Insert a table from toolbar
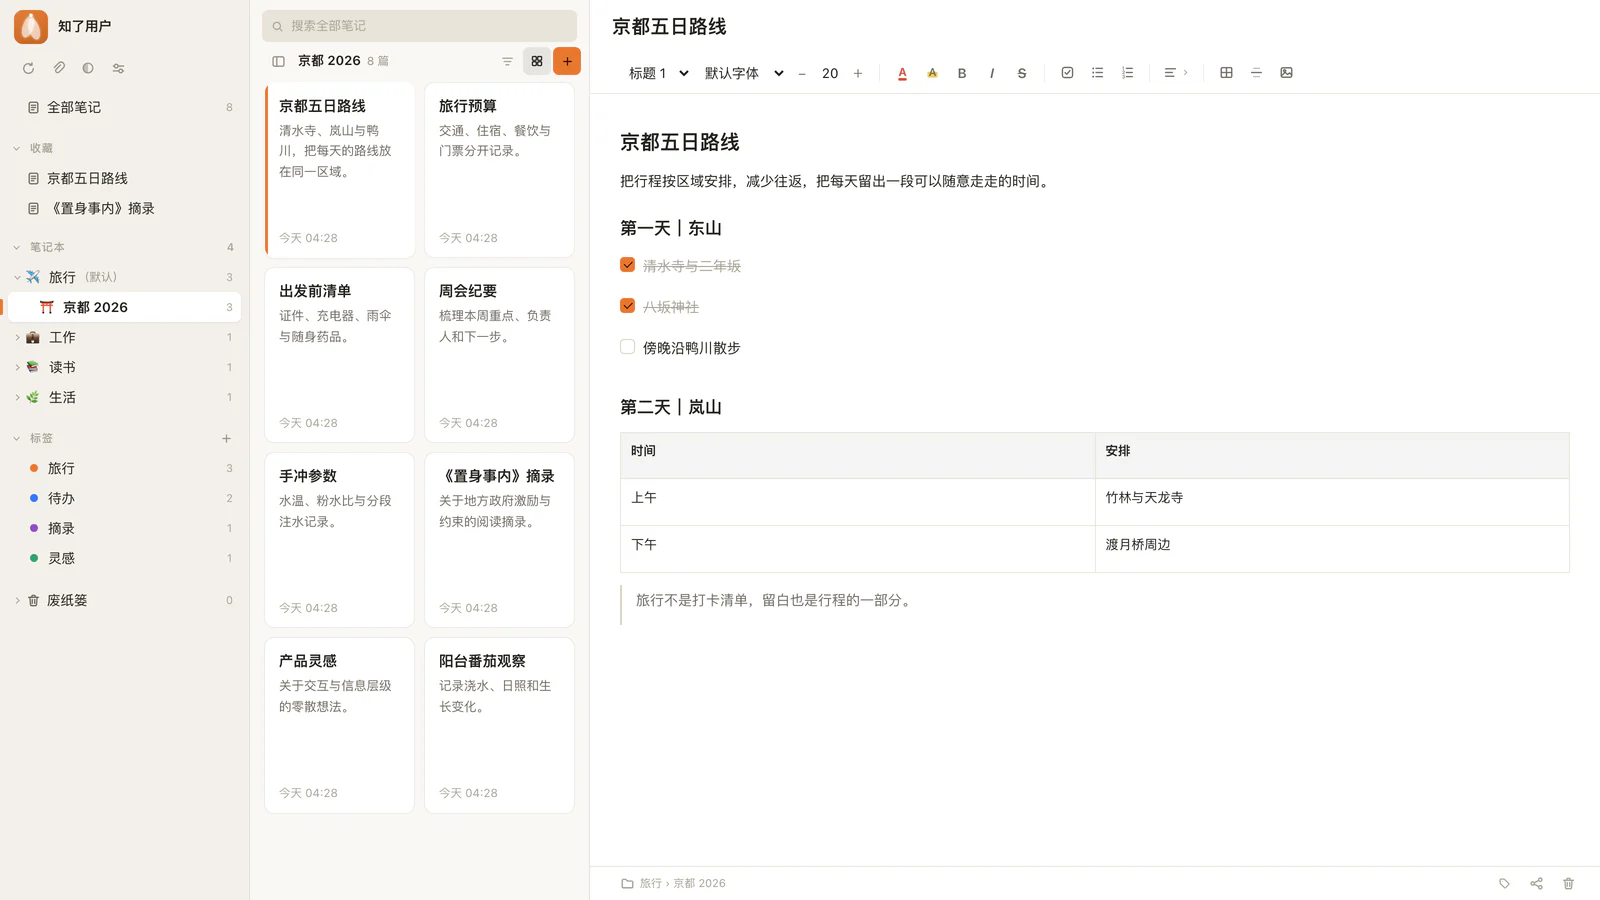The width and height of the screenshot is (1600, 900). point(1226,73)
